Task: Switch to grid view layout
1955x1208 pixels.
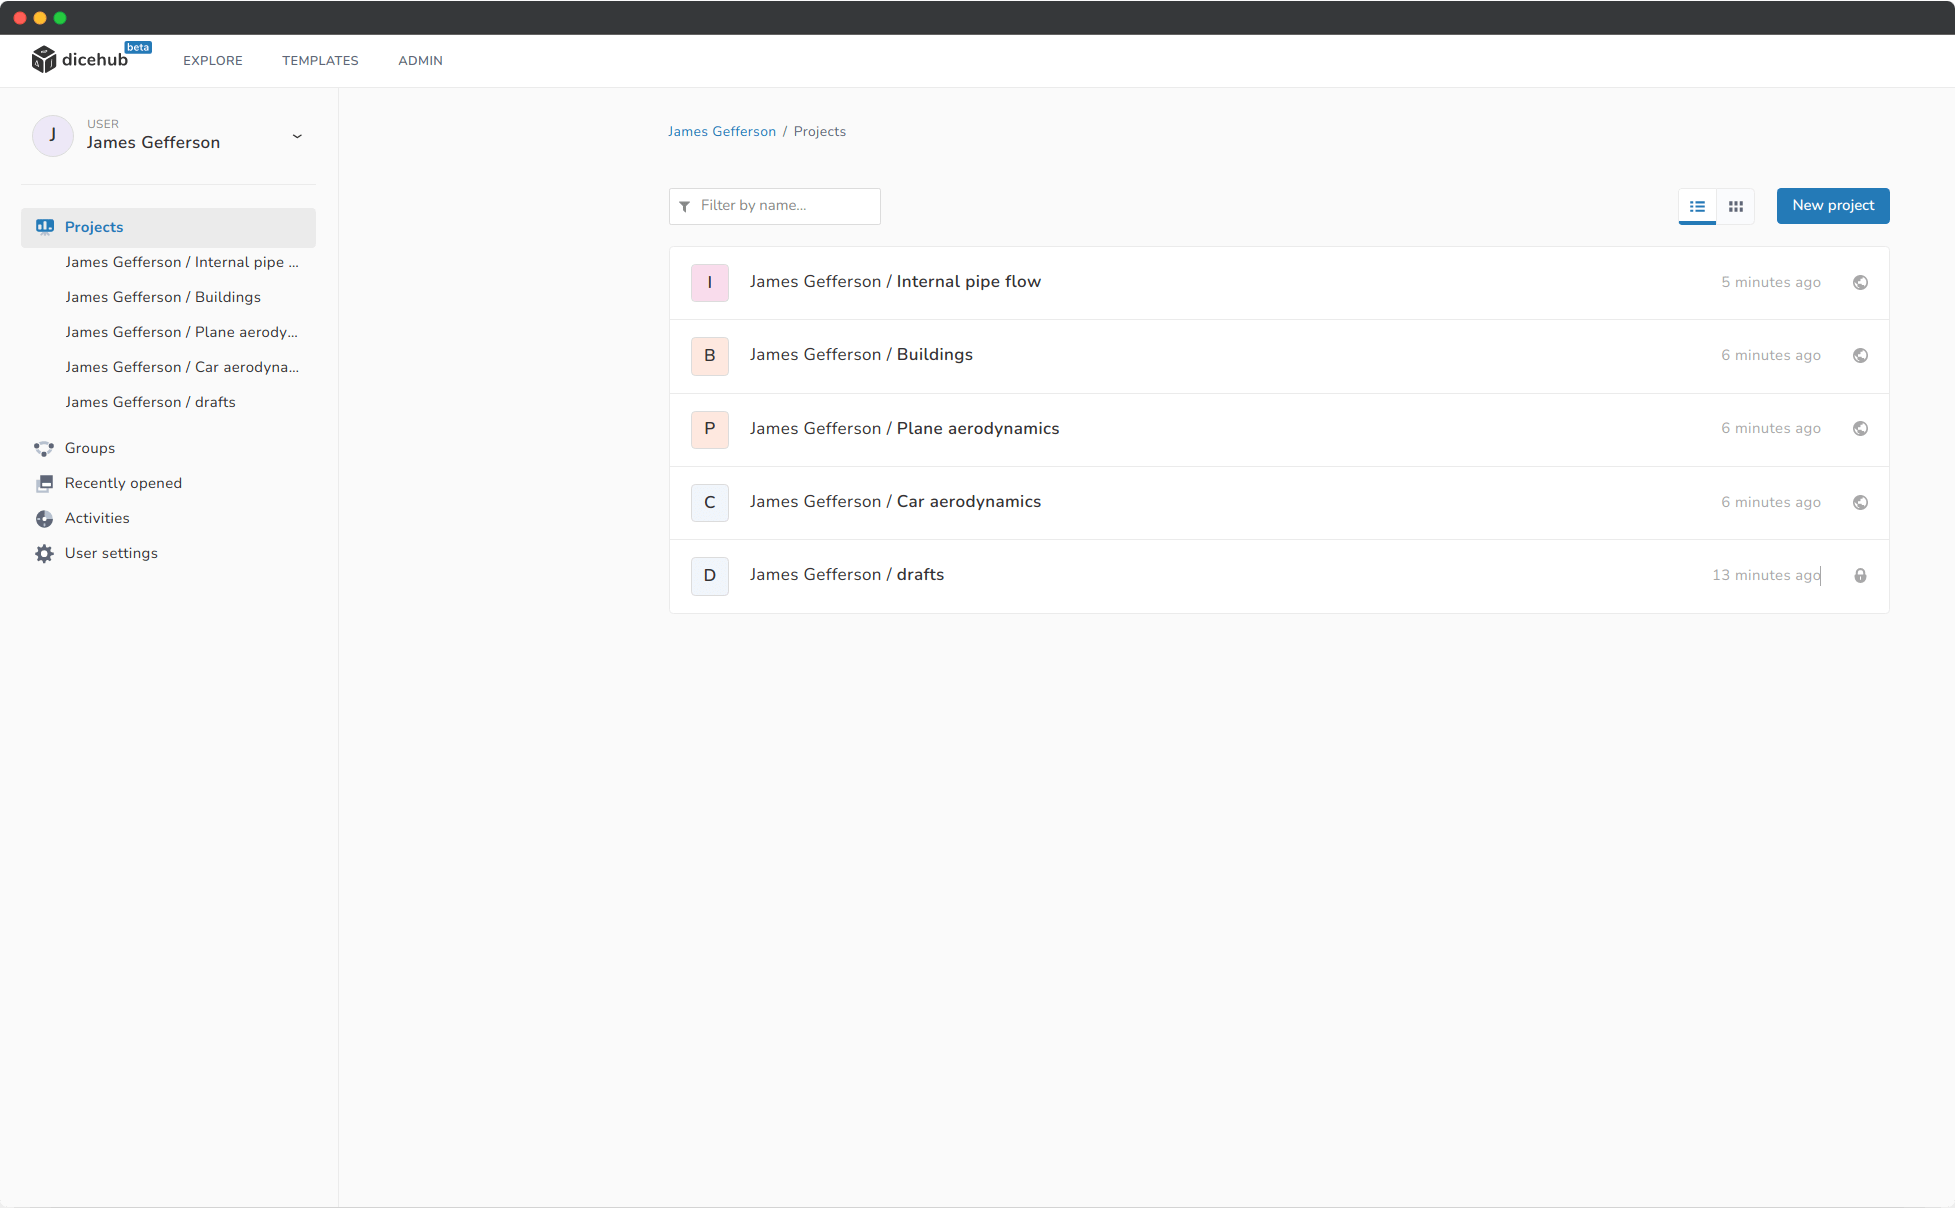Action: (x=1736, y=207)
